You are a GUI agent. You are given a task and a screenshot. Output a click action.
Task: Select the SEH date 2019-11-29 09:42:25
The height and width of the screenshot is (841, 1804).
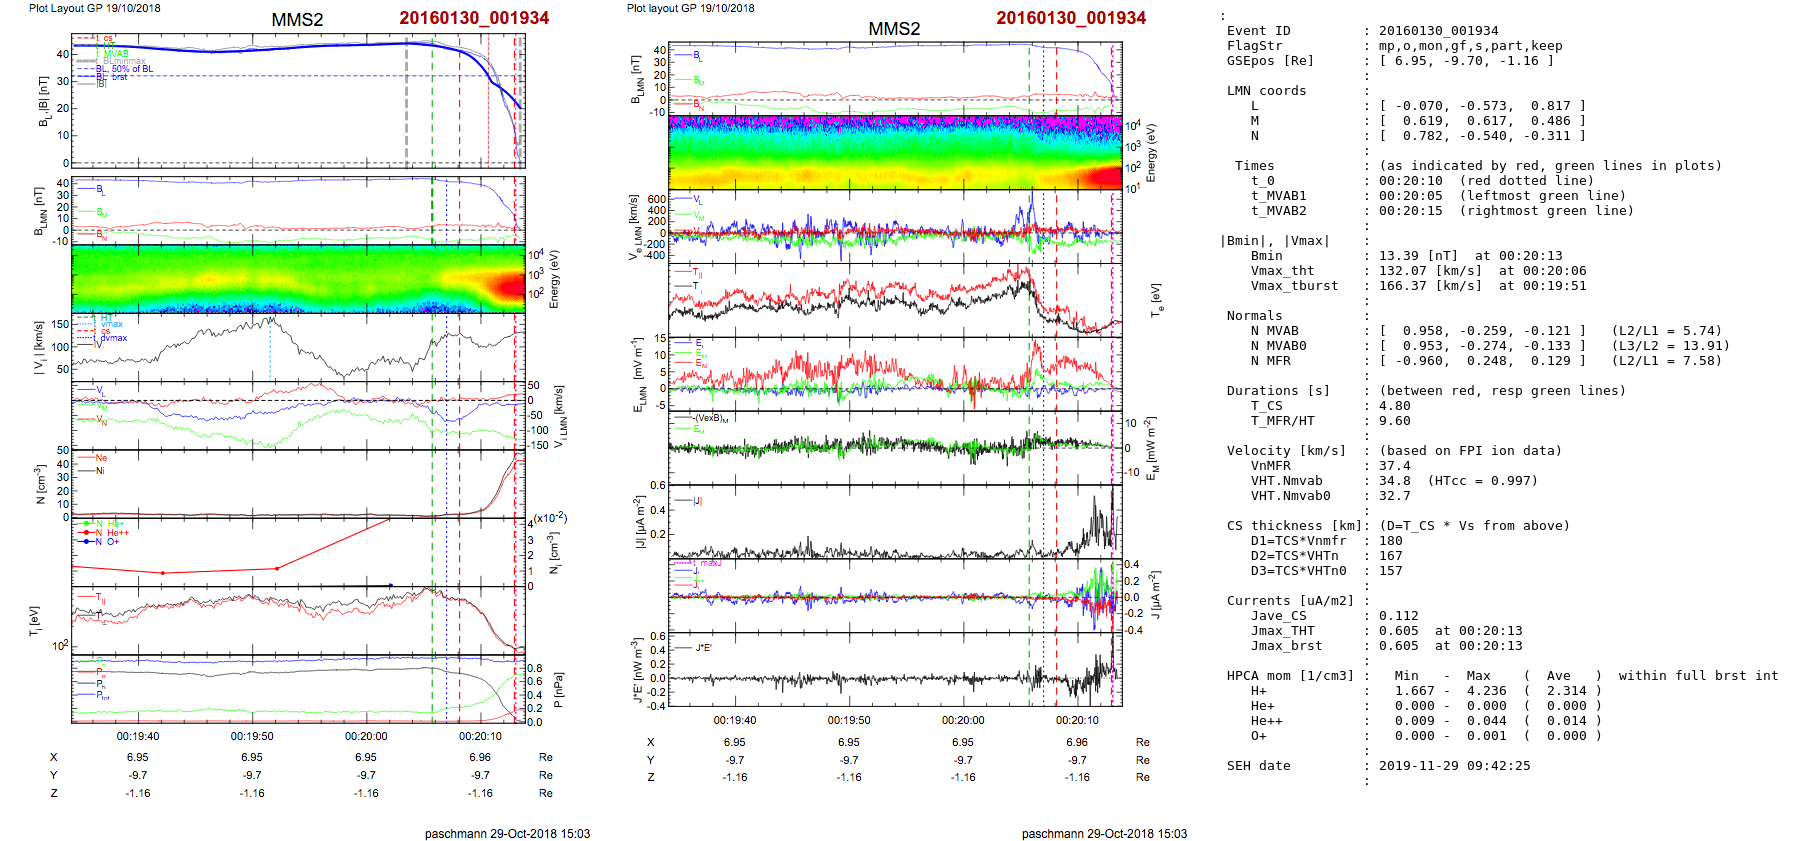tap(1454, 766)
